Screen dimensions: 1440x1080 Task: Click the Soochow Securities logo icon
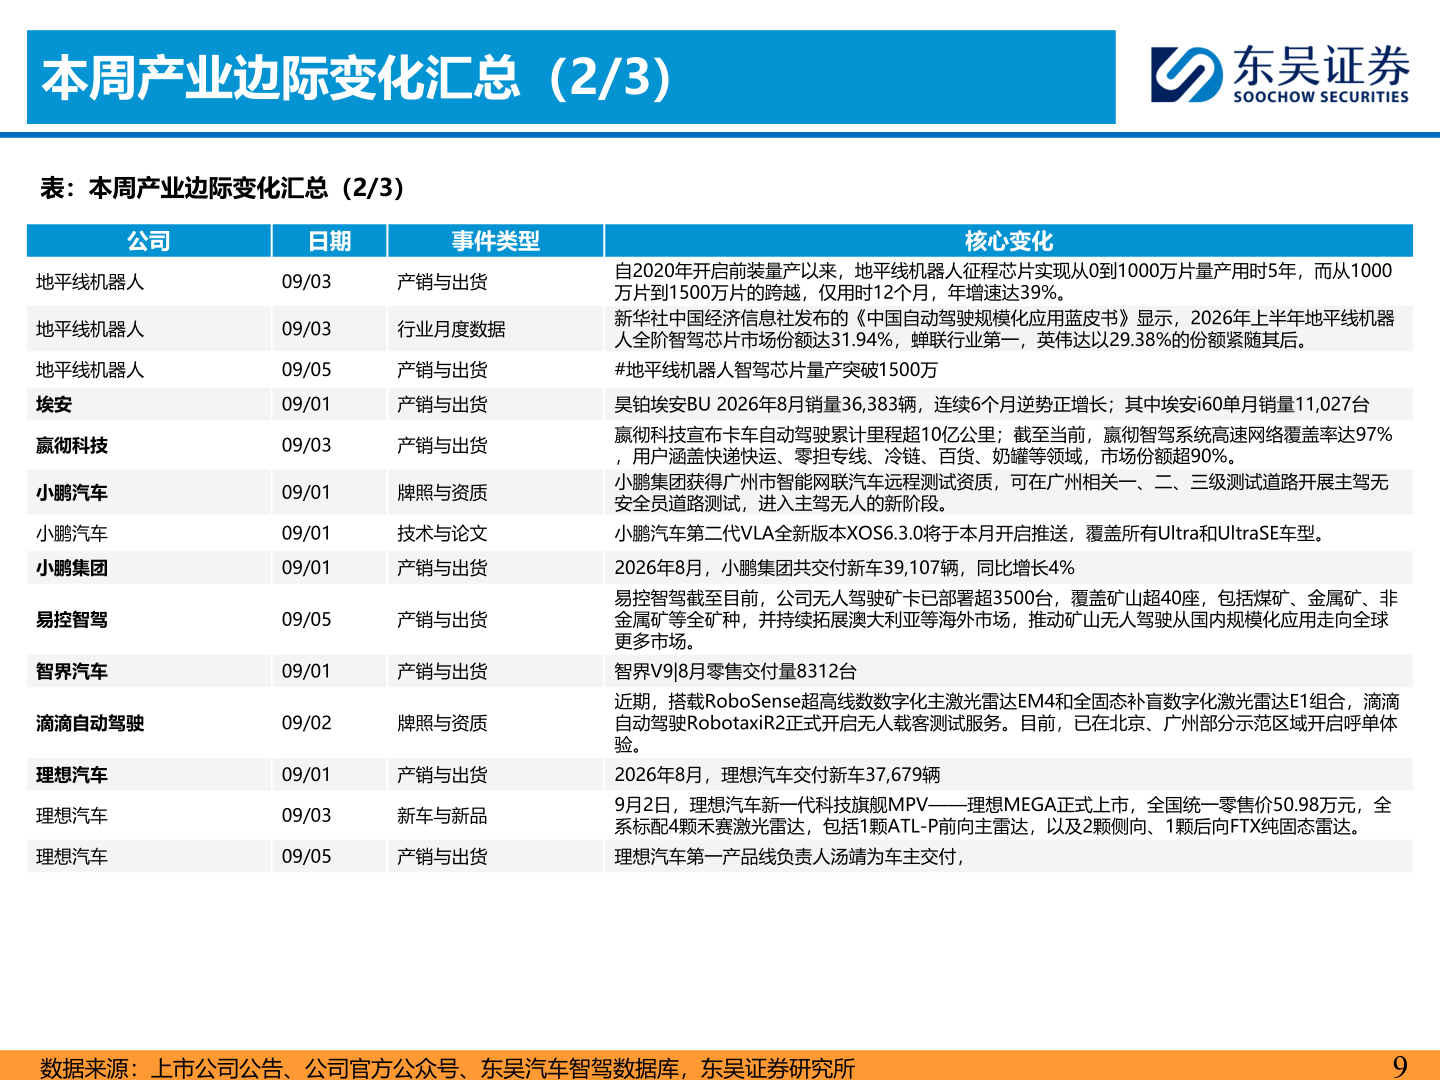click(1186, 75)
